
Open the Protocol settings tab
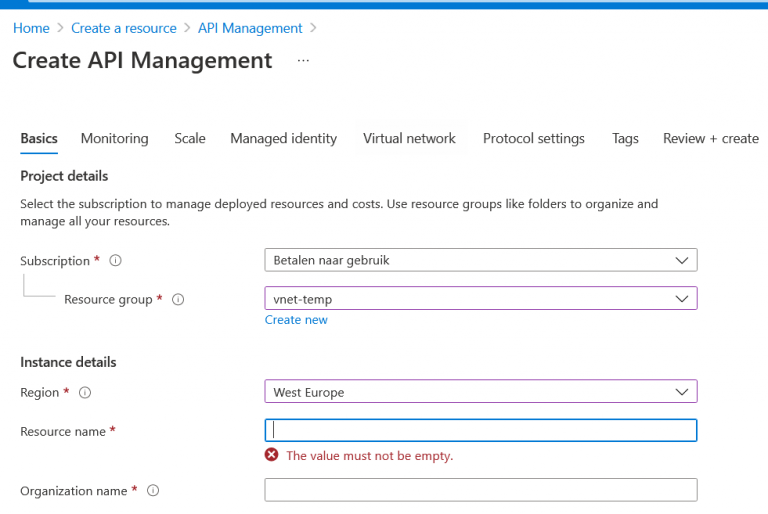tap(533, 139)
